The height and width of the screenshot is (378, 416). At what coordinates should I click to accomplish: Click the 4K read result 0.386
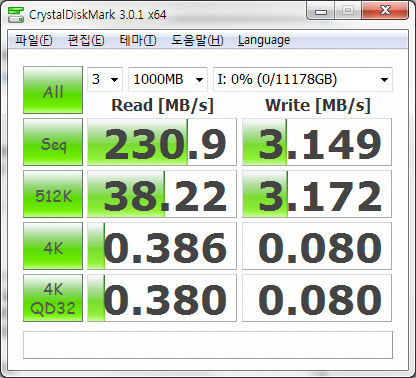click(162, 246)
